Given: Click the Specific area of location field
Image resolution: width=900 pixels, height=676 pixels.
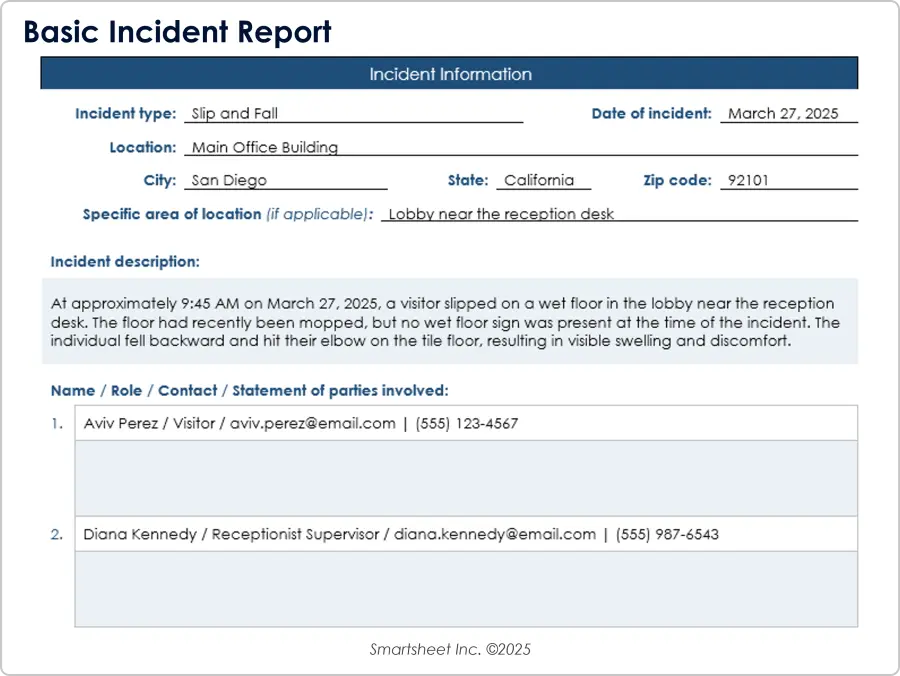Looking at the screenshot, I should coord(618,214).
